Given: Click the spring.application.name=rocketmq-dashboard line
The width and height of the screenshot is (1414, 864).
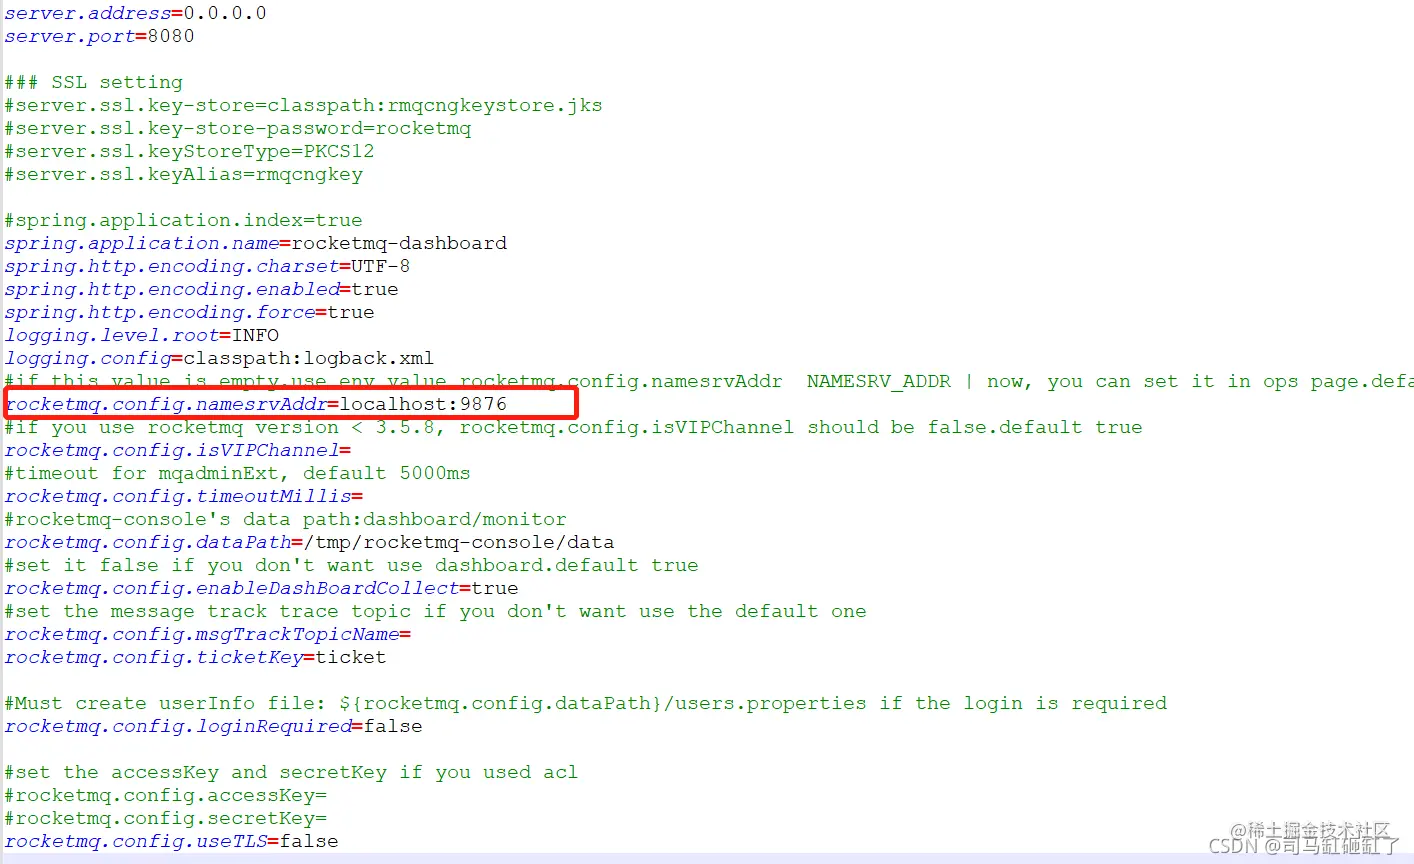Looking at the screenshot, I should 256,243.
